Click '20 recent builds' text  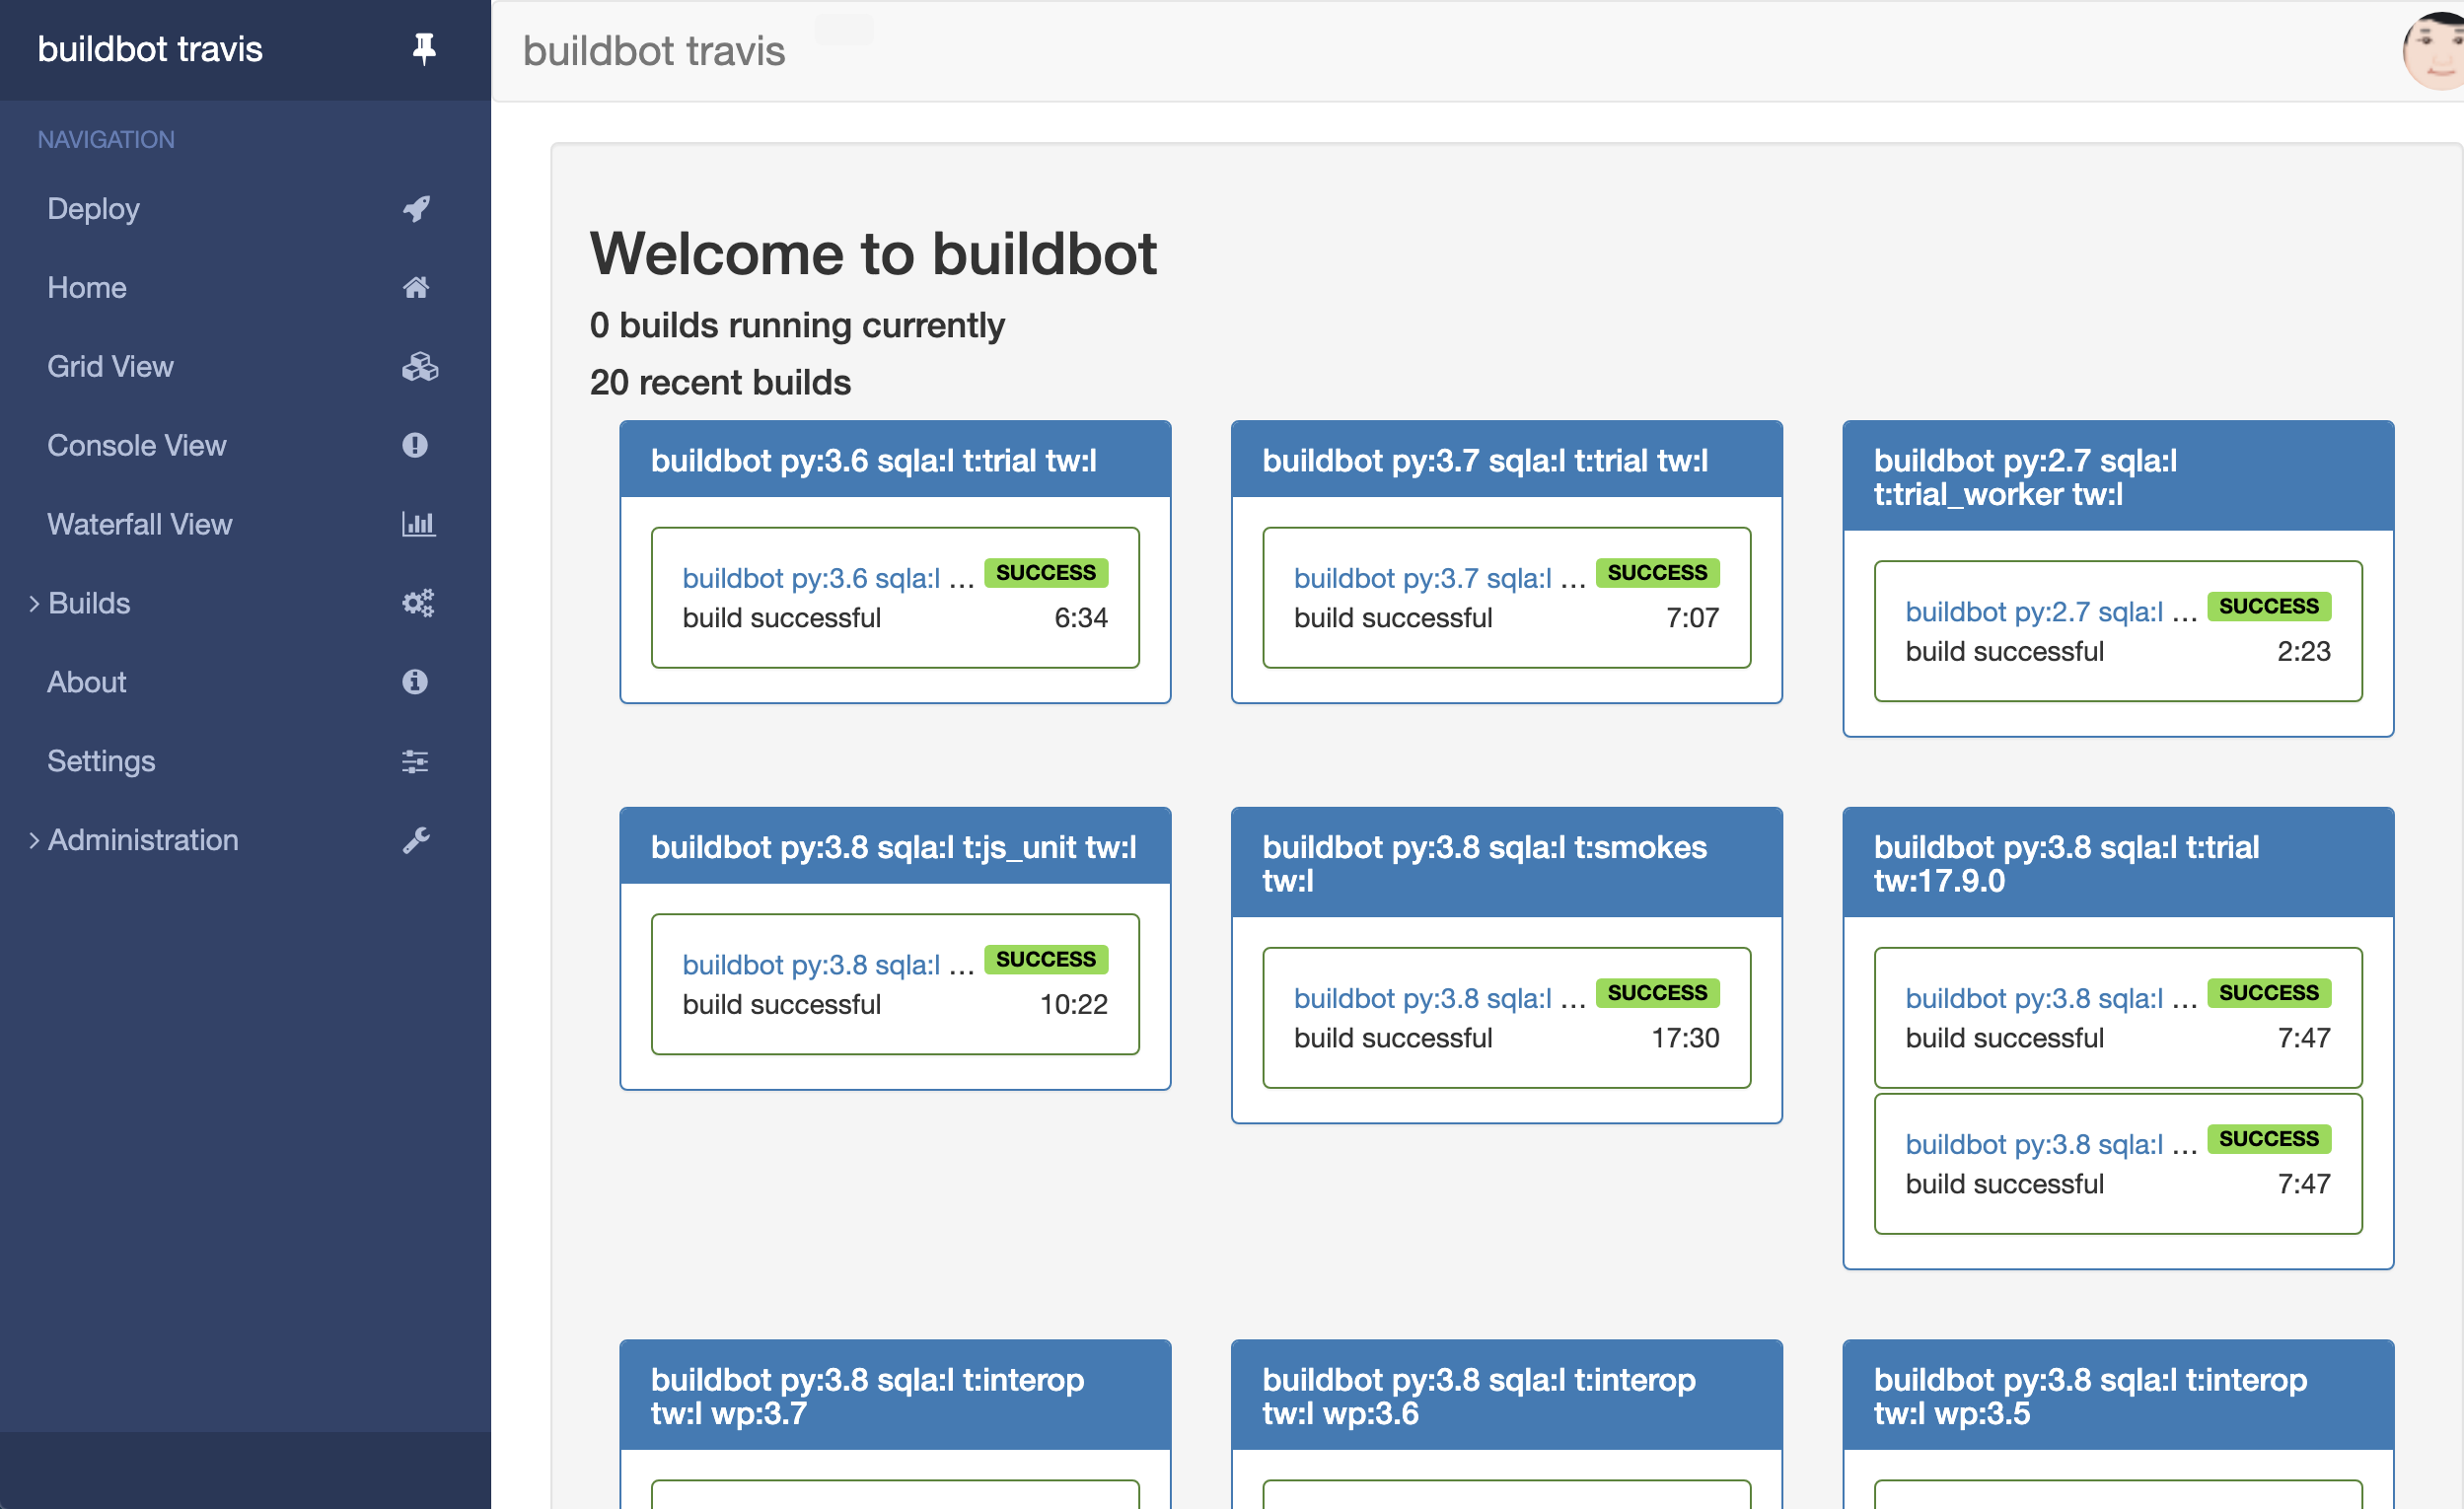tap(720, 382)
